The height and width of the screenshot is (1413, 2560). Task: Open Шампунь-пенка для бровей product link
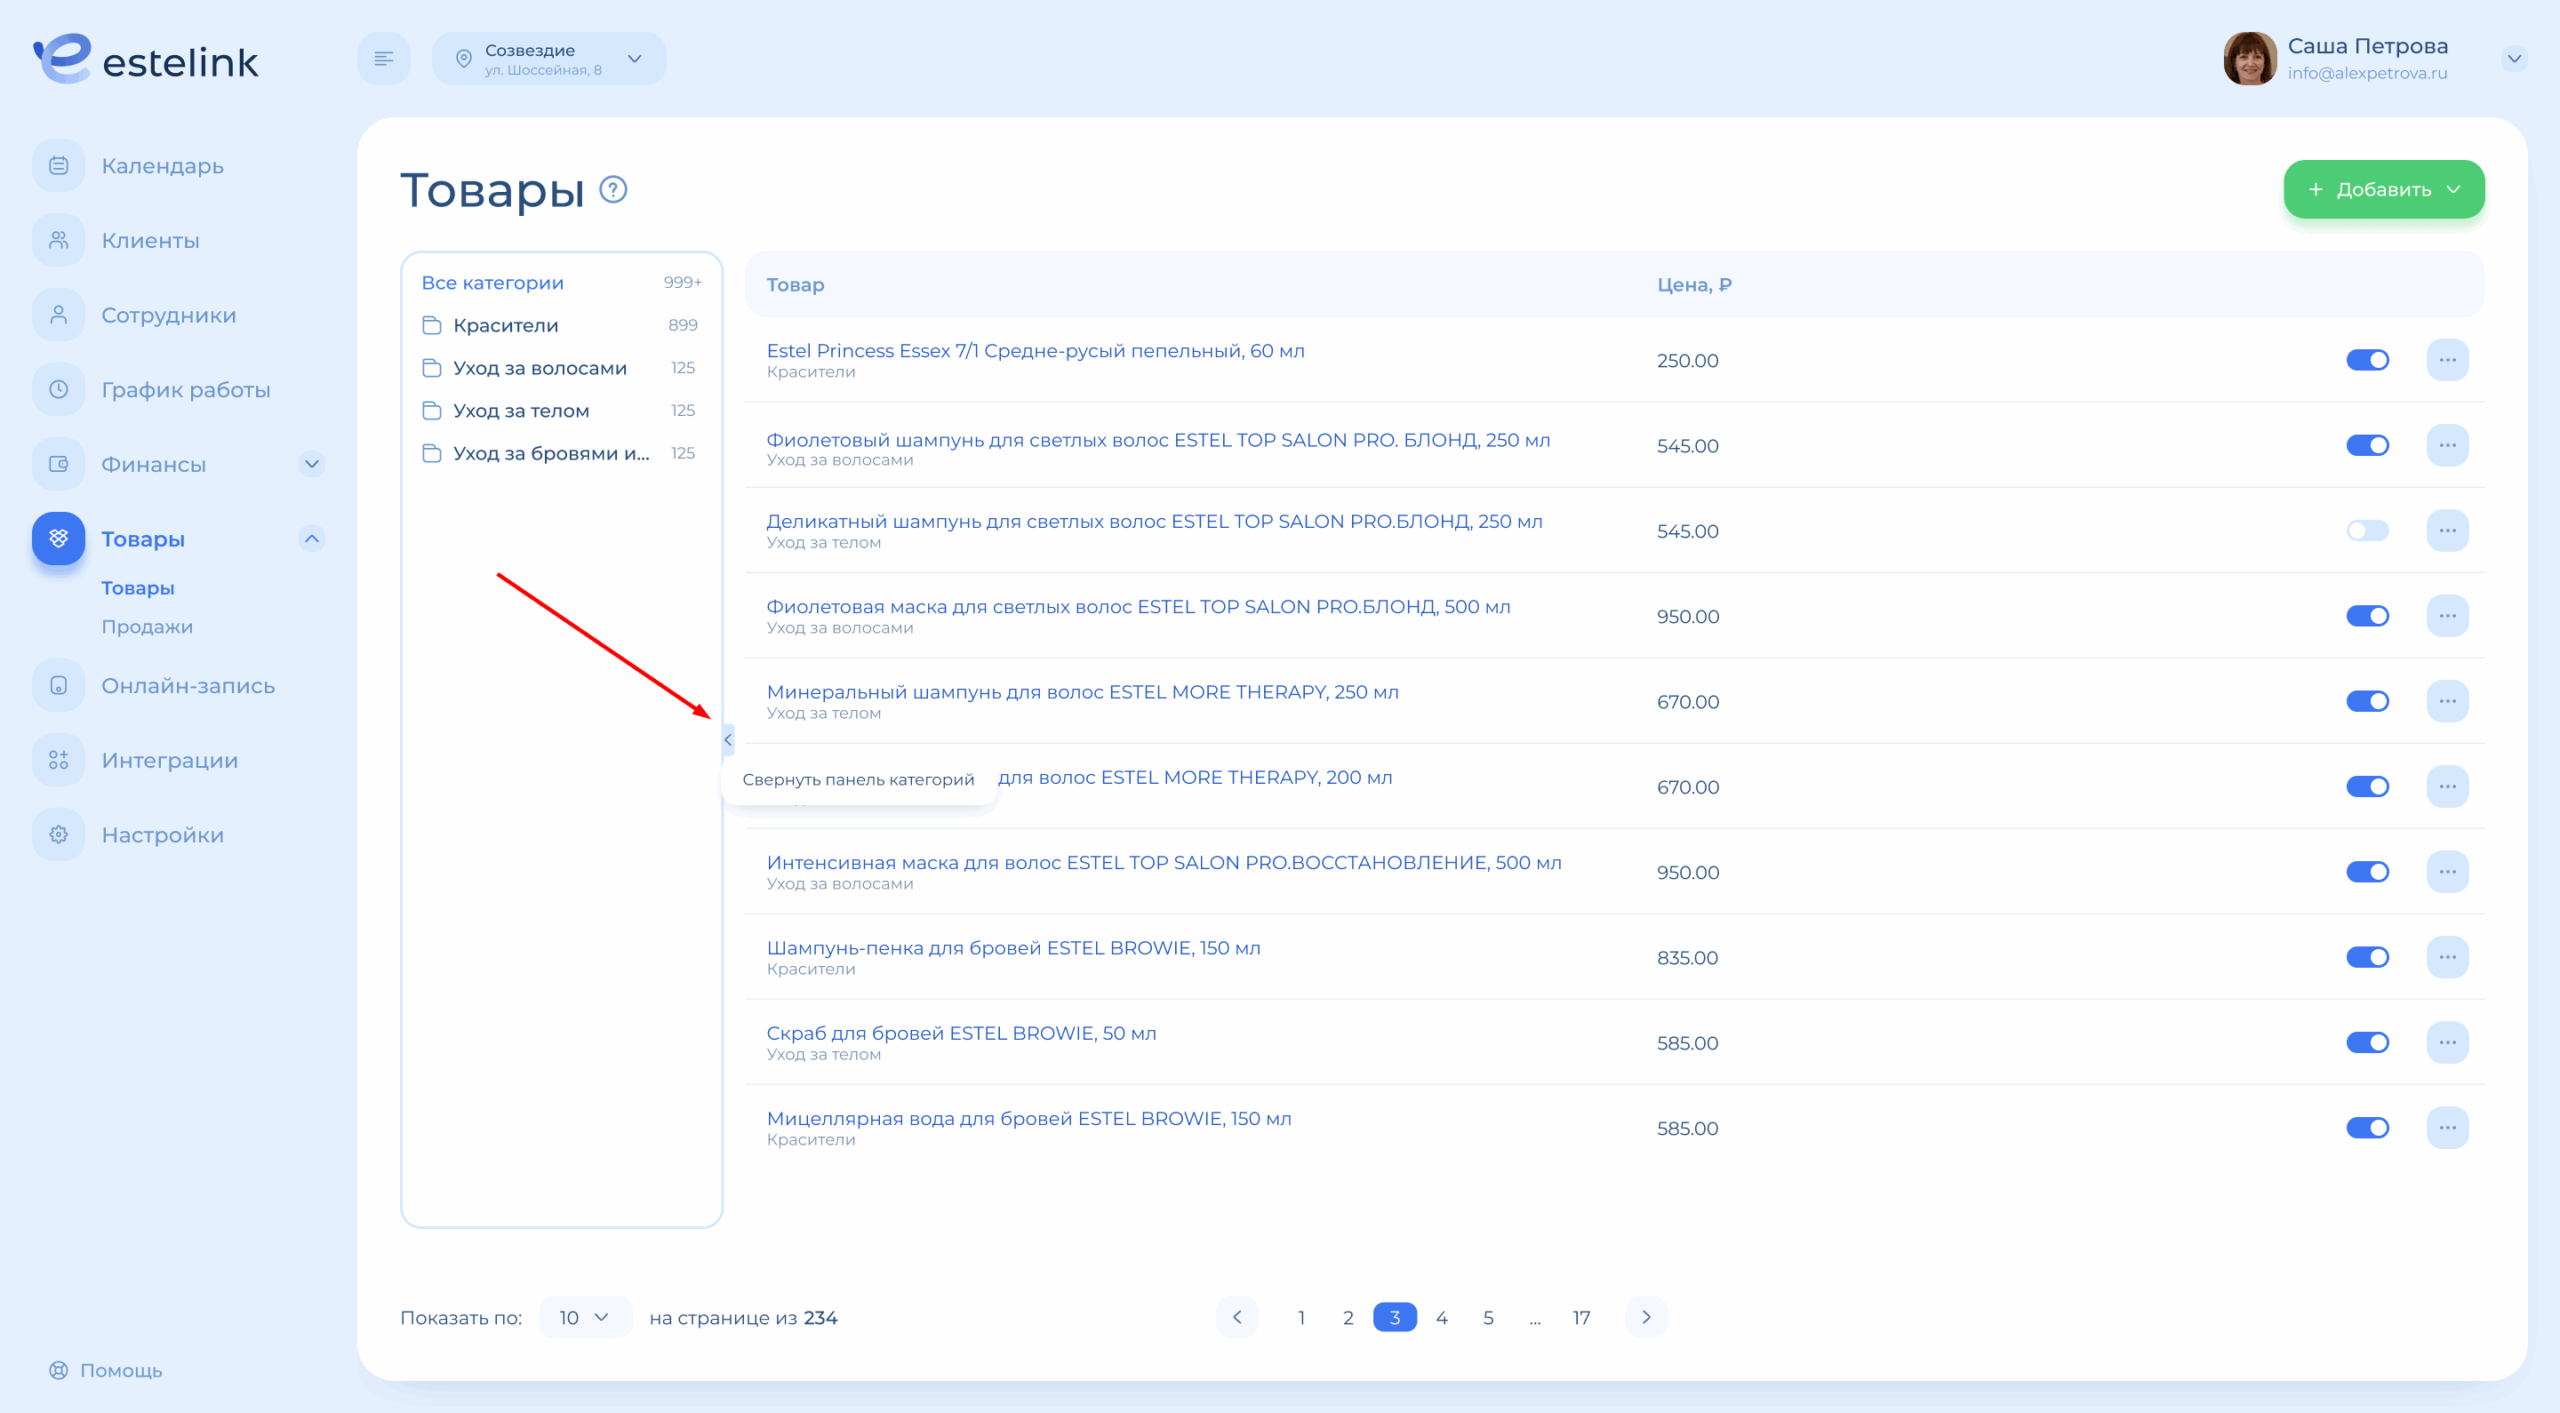pyautogui.click(x=1013, y=948)
